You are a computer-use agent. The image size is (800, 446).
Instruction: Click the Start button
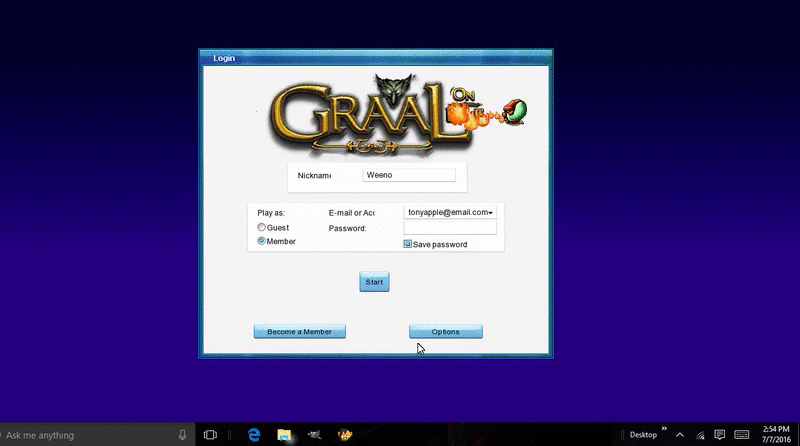[374, 282]
